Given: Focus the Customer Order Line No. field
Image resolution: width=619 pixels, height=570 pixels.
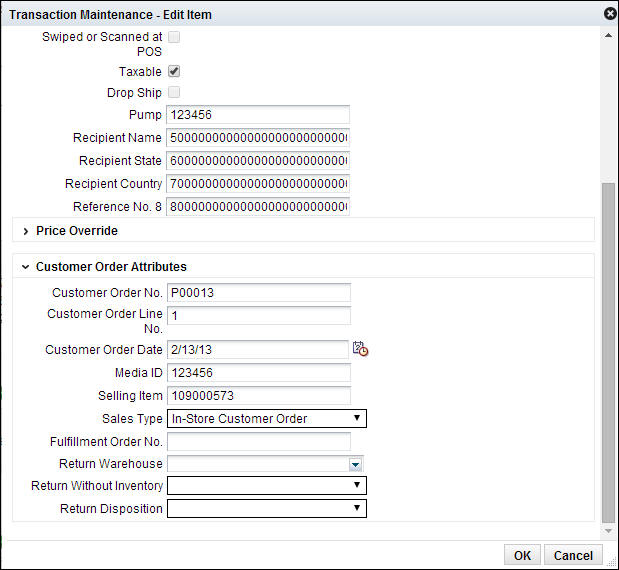Looking at the screenshot, I should (x=259, y=316).
